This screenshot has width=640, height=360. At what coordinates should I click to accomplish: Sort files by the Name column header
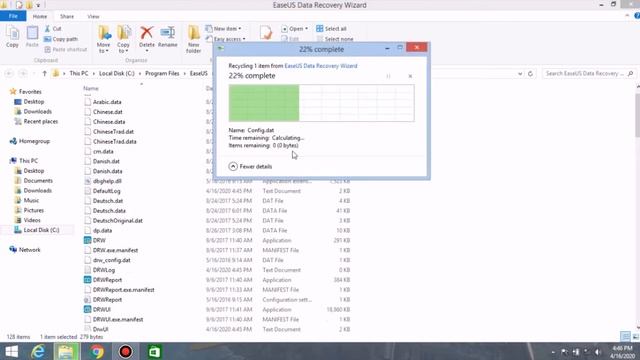[91, 88]
